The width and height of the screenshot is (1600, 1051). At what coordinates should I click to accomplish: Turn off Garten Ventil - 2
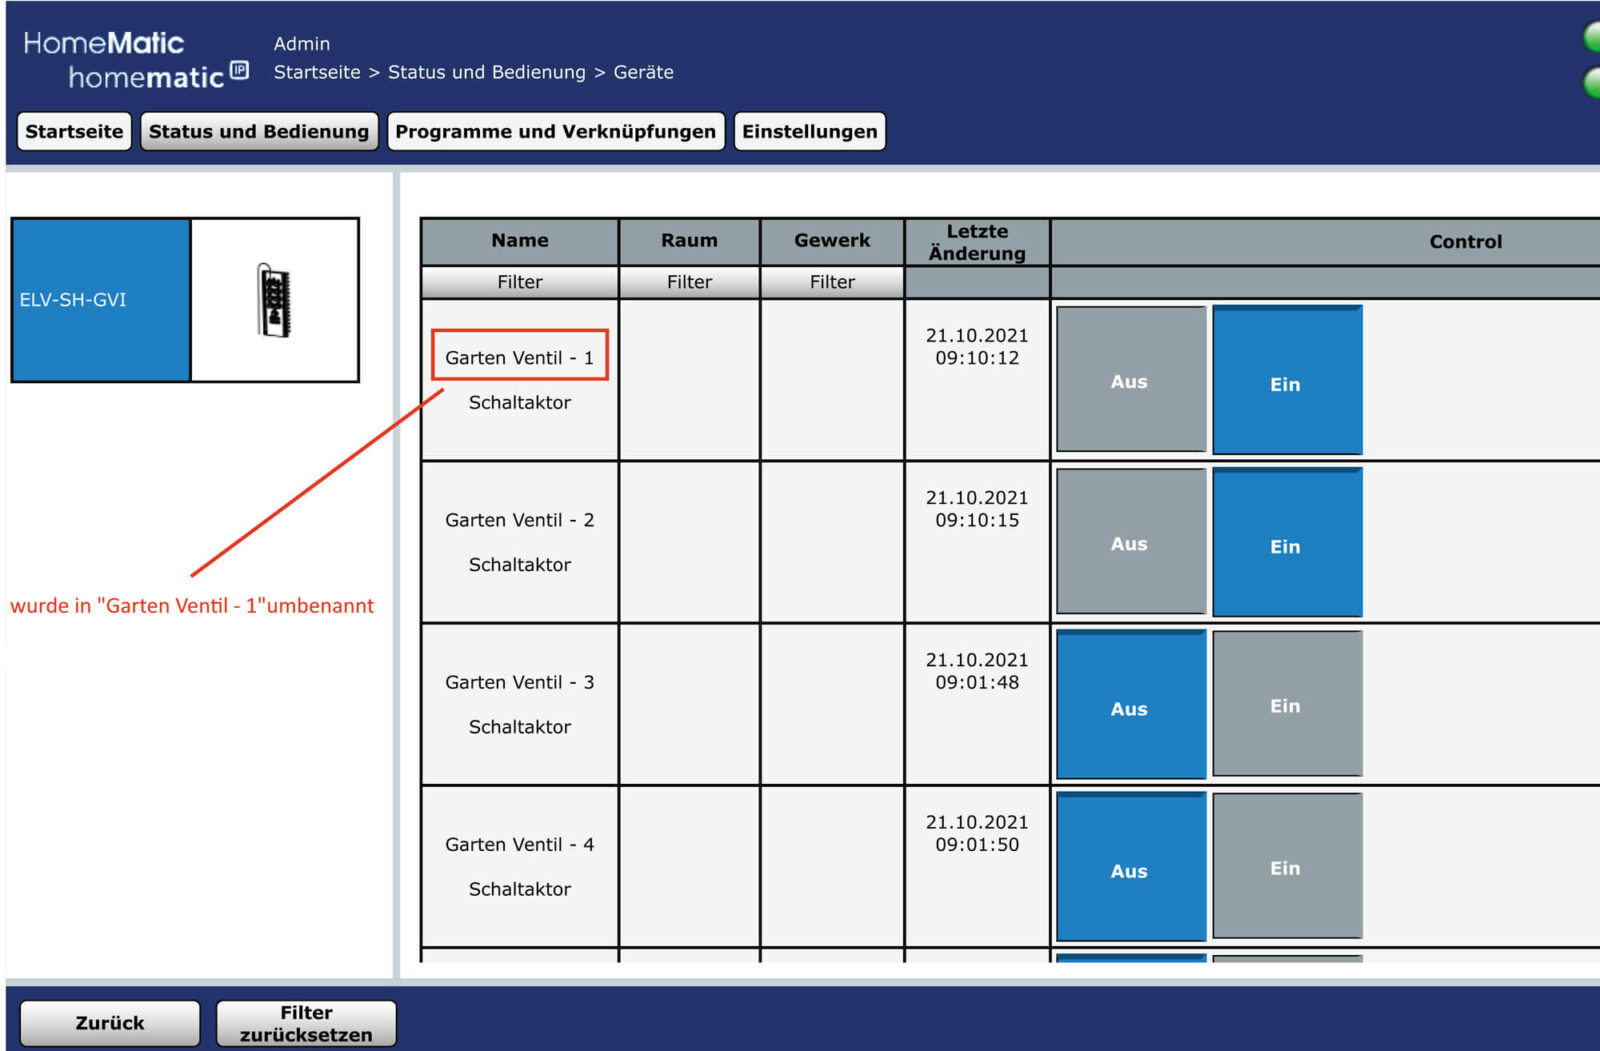point(1130,542)
